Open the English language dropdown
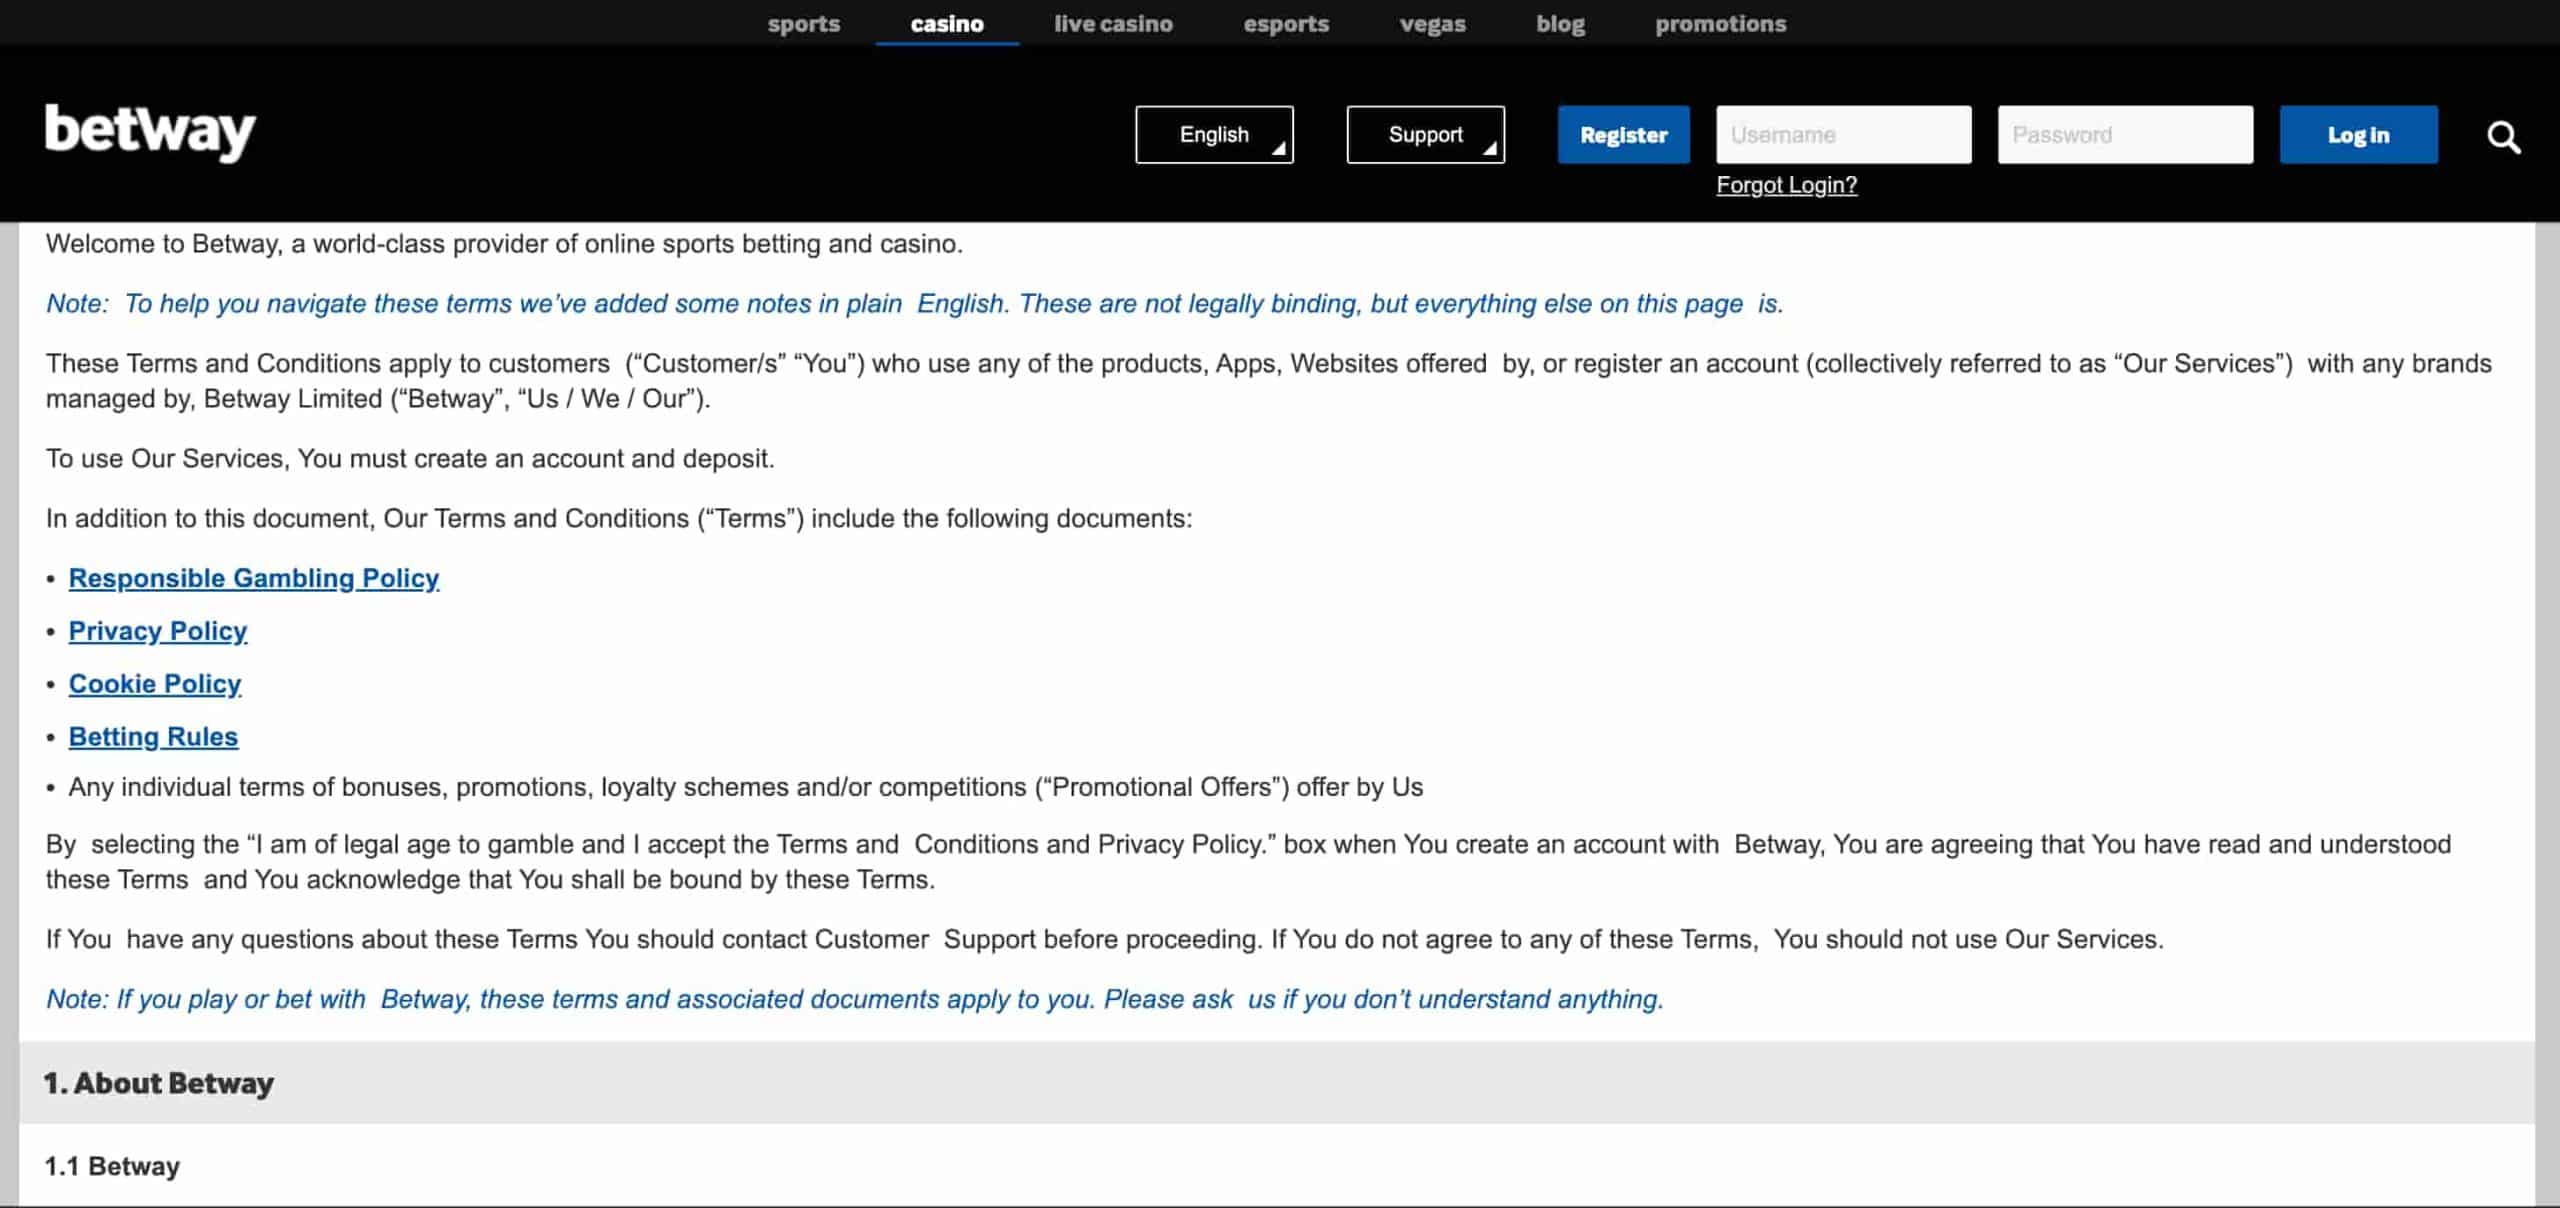The image size is (2560, 1208). pos(1214,134)
